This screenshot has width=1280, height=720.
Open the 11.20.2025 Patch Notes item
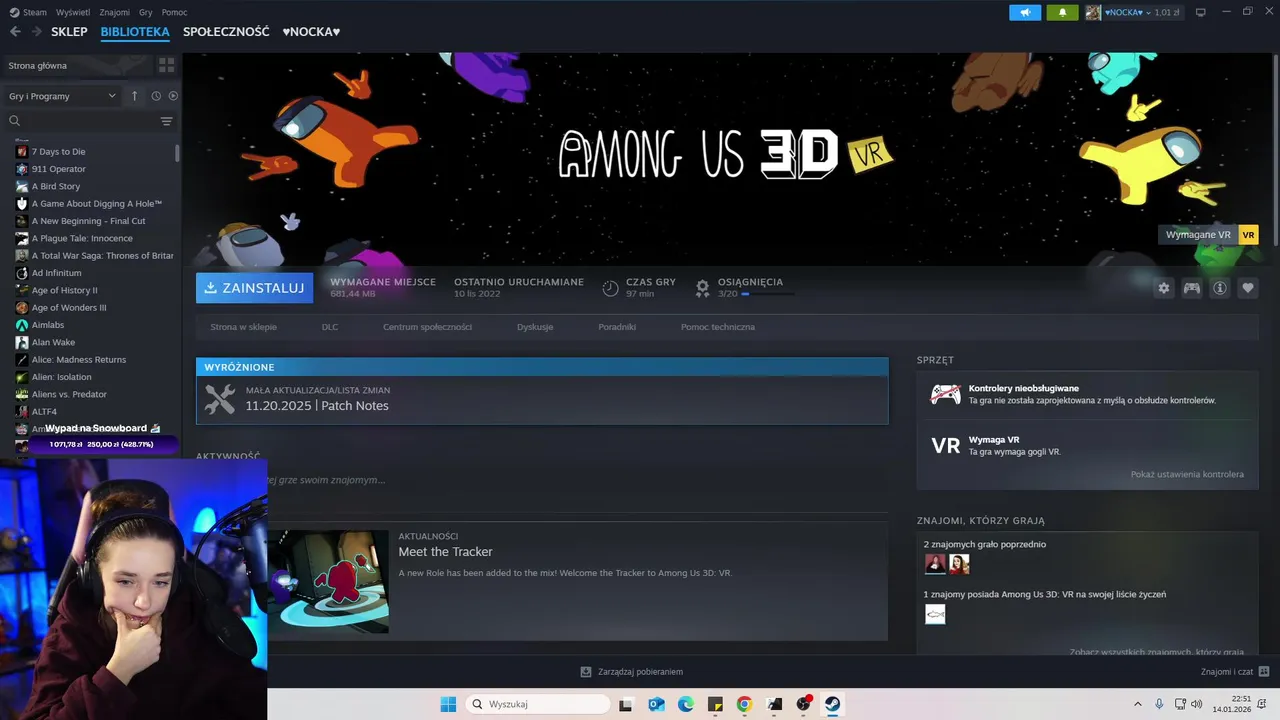coord(542,400)
